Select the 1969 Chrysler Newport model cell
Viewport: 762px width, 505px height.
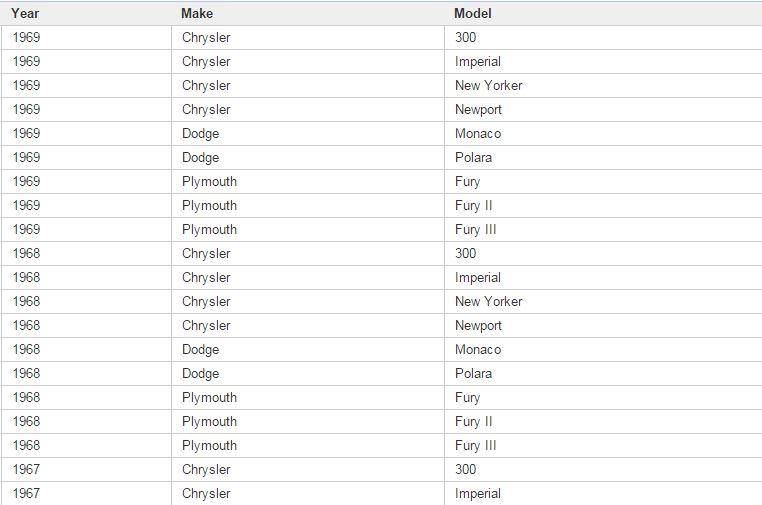pyautogui.click(x=603, y=109)
